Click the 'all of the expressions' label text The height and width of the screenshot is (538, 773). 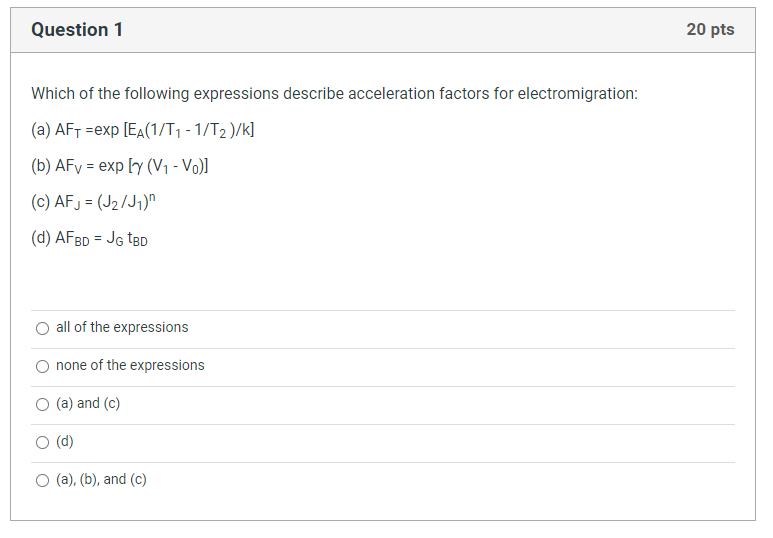click(x=122, y=327)
